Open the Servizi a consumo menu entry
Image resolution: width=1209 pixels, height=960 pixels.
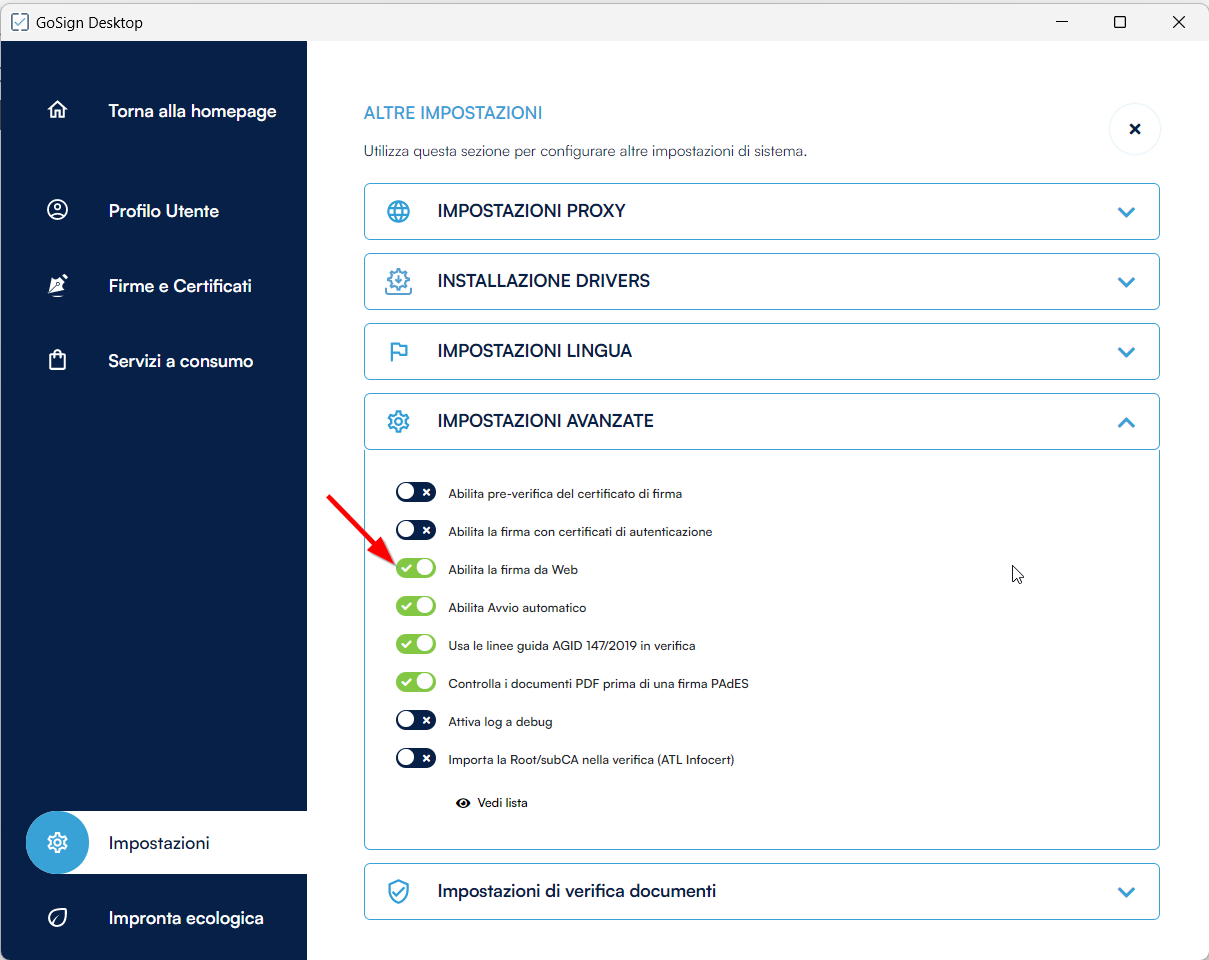point(180,361)
